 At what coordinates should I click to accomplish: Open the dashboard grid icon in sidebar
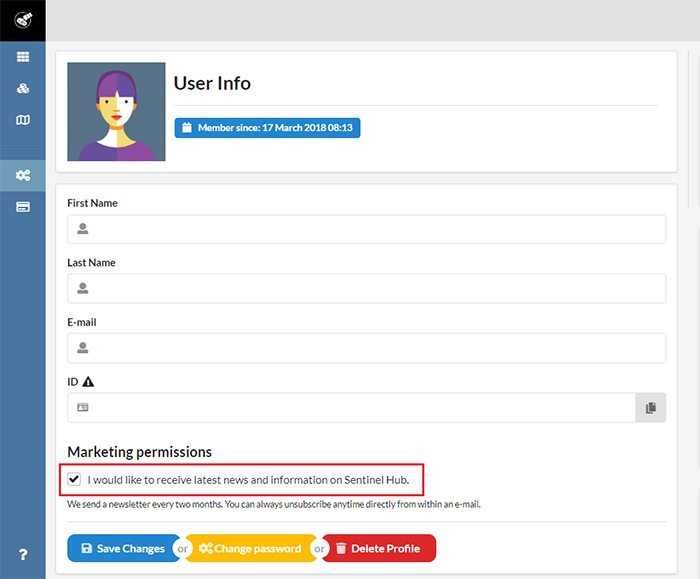coord(23,57)
